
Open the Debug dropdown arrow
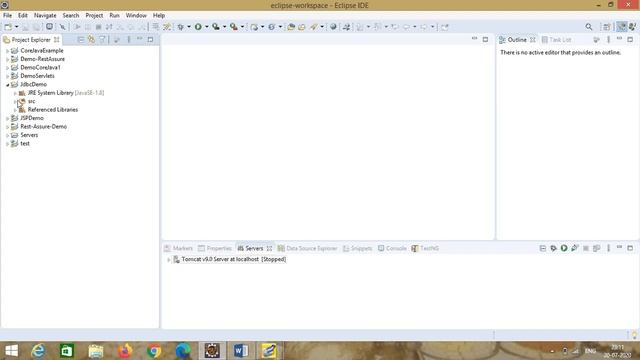(189, 27)
